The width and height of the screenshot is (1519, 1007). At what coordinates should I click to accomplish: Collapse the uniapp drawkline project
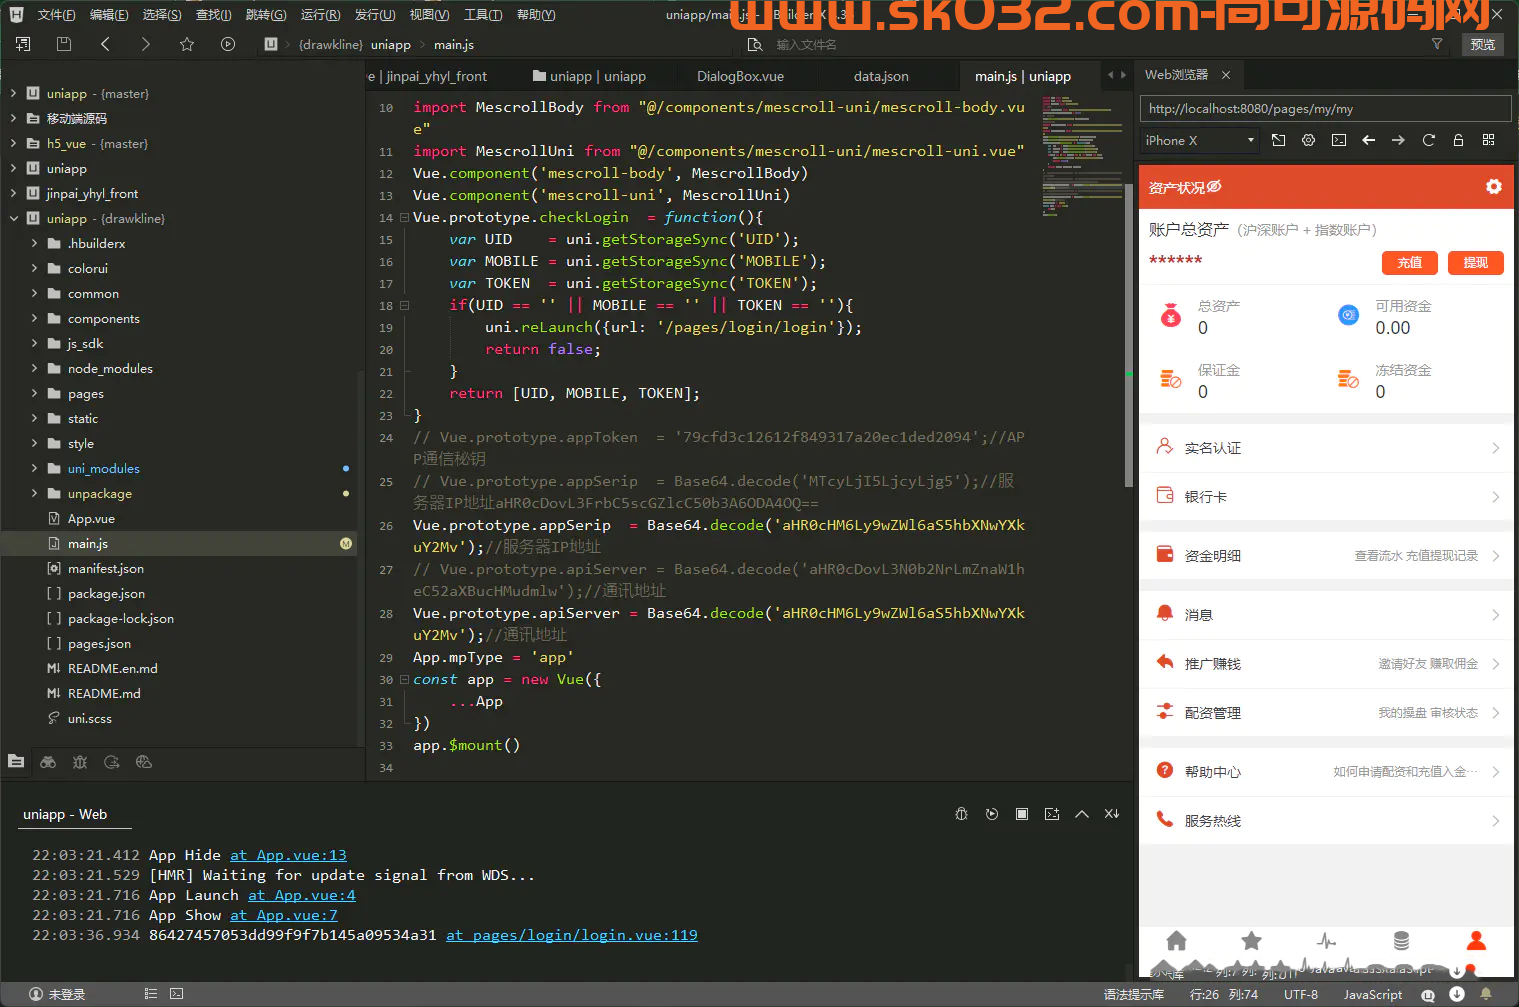point(14,218)
